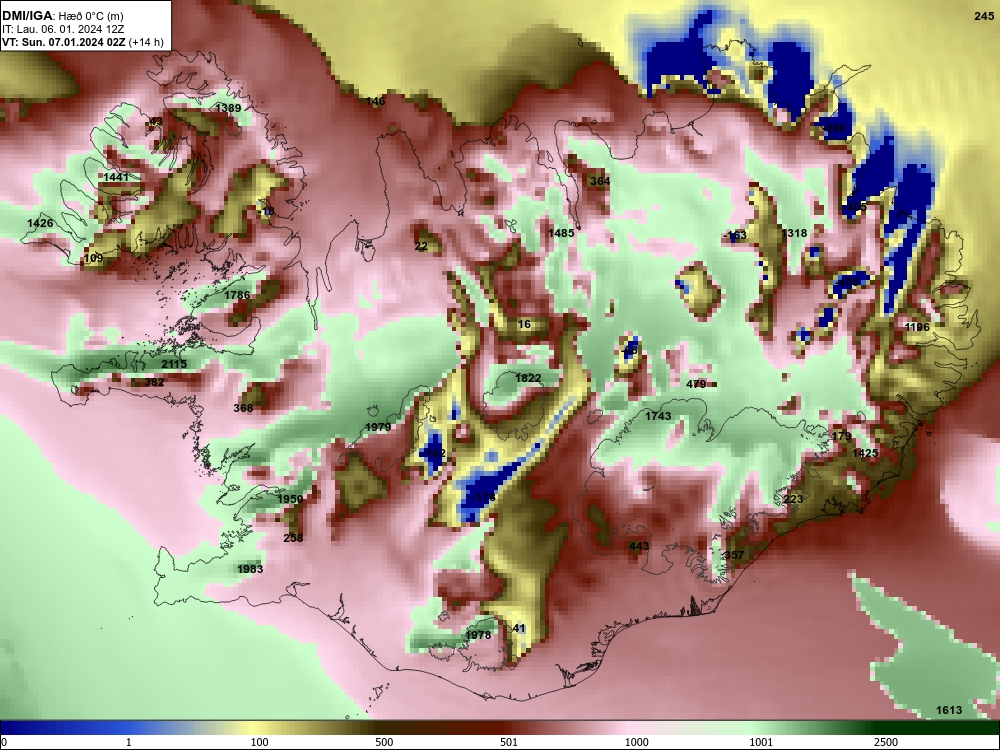Click the 'DMI/IGA: Hæð 0°C (m)' title text

pyautogui.click(x=62, y=16)
